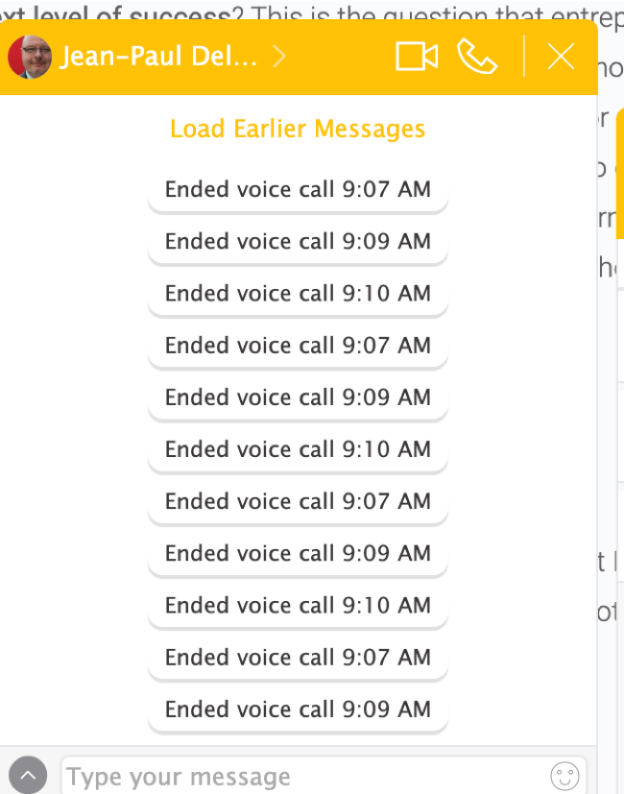Select first 'Ended voice call 9:09 AM' entry

298,242
